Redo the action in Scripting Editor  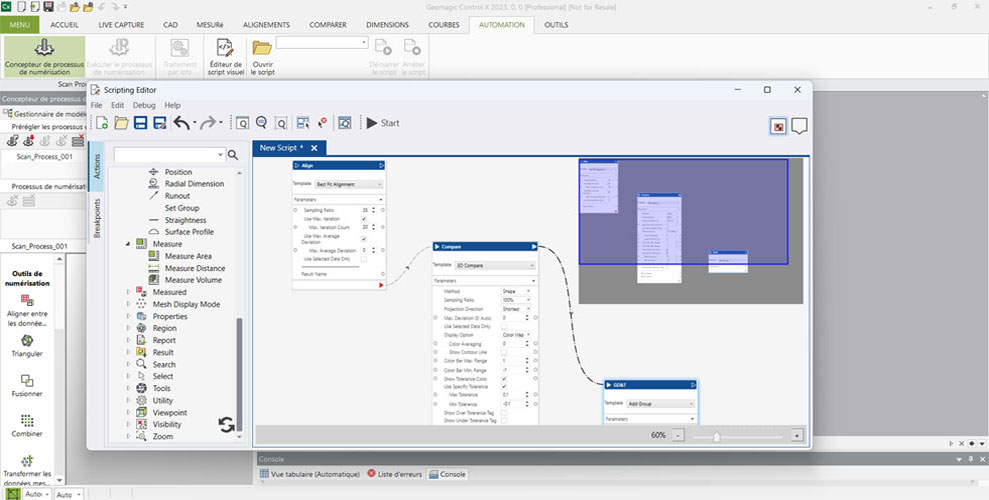pyautogui.click(x=208, y=123)
